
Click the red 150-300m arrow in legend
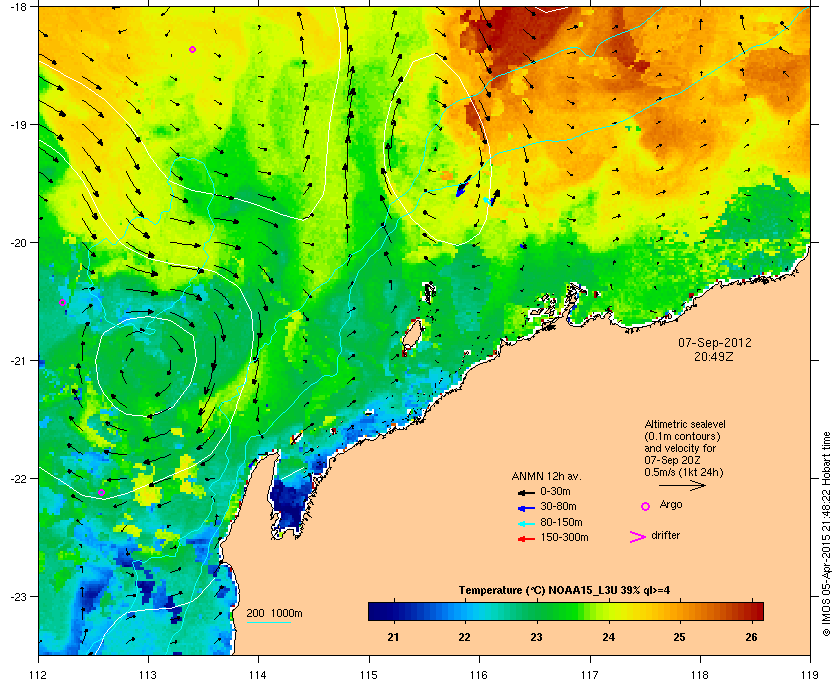(x=526, y=539)
